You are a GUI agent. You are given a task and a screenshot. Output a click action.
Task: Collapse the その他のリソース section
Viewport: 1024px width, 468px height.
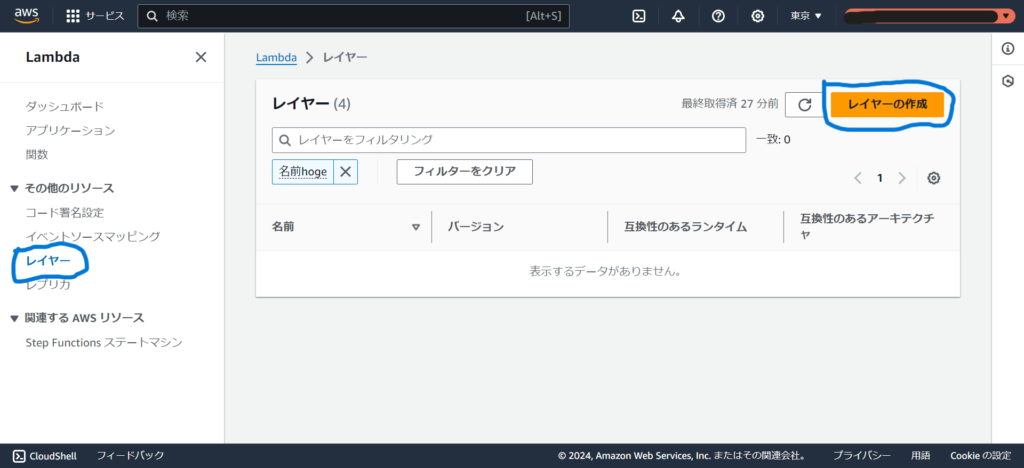click(14, 188)
